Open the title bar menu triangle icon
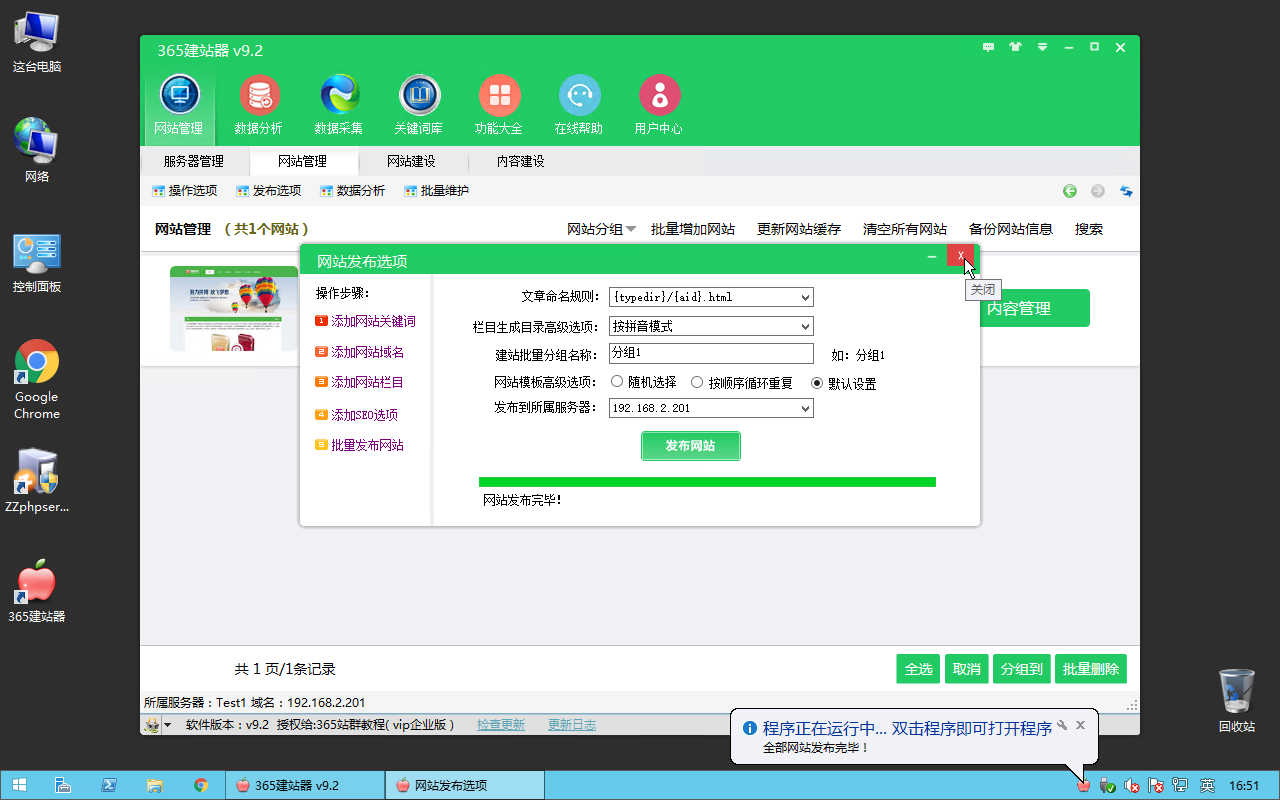Viewport: 1280px width, 800px height. click(x=1042, y=47)
